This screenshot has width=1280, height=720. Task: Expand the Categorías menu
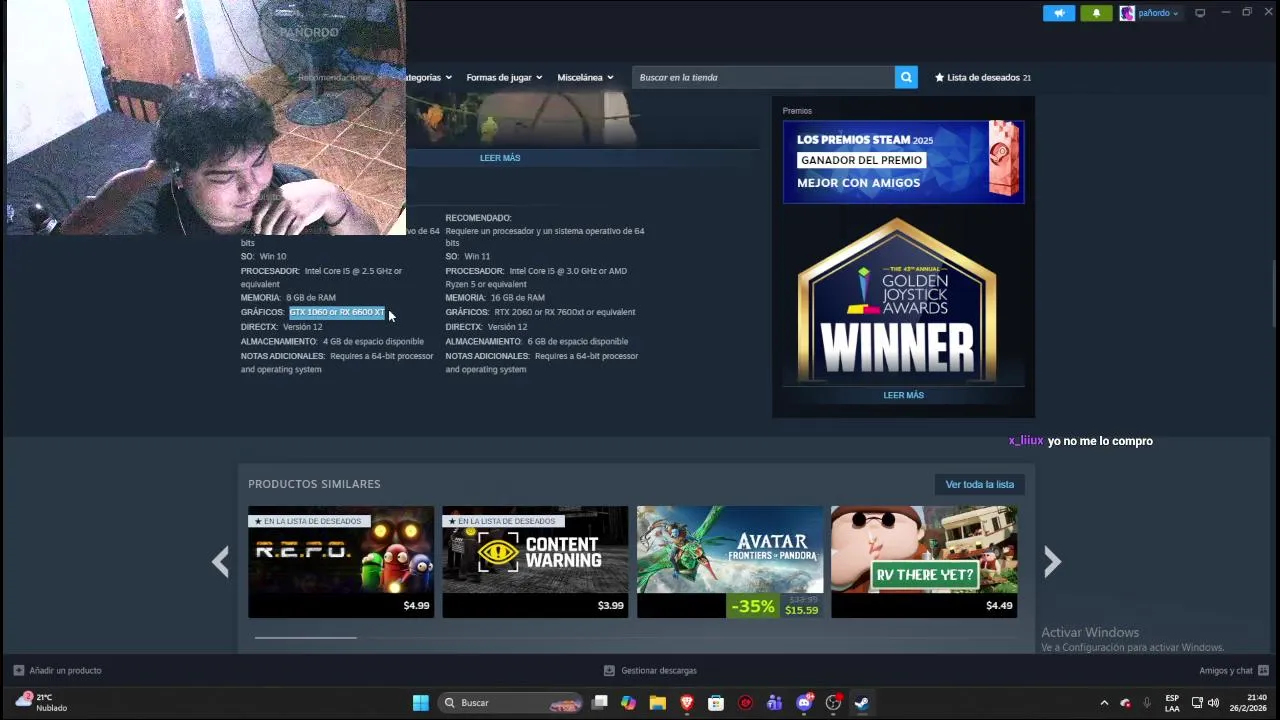coord(429,77)
